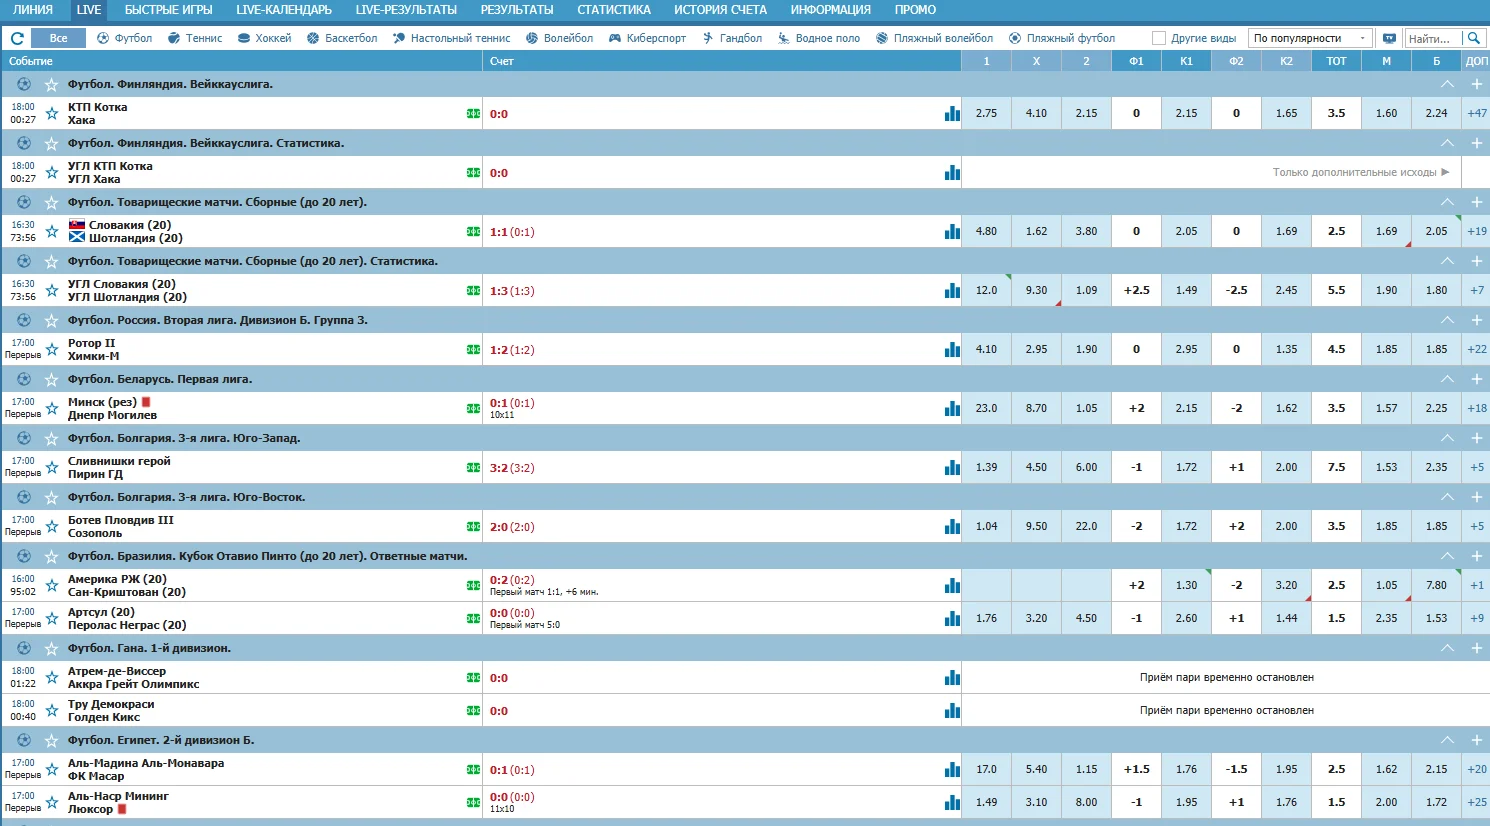The image size is (1490, 826).
Task: Open statistics chart for КТП Котка vs Хака
Action: (x=952, y=113)
